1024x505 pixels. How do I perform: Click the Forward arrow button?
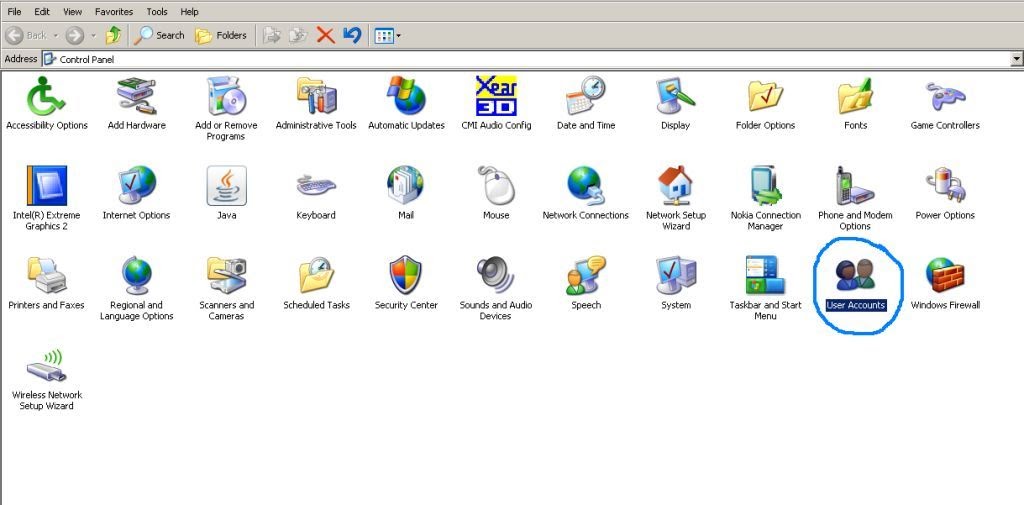click(x=74, y=35)
